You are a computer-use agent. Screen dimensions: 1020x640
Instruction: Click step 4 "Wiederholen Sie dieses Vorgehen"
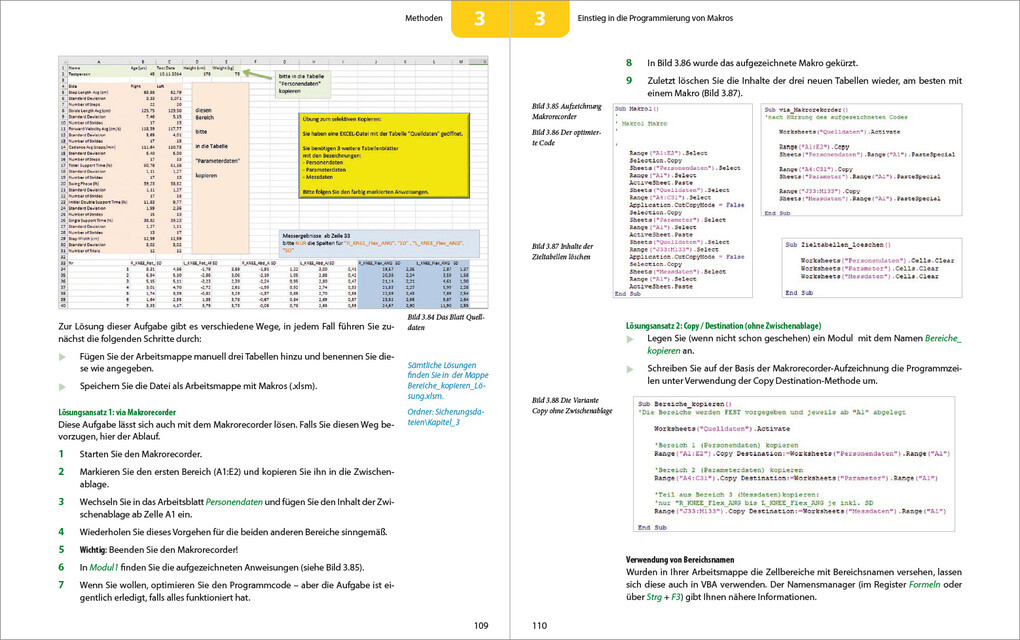point(234,531)
